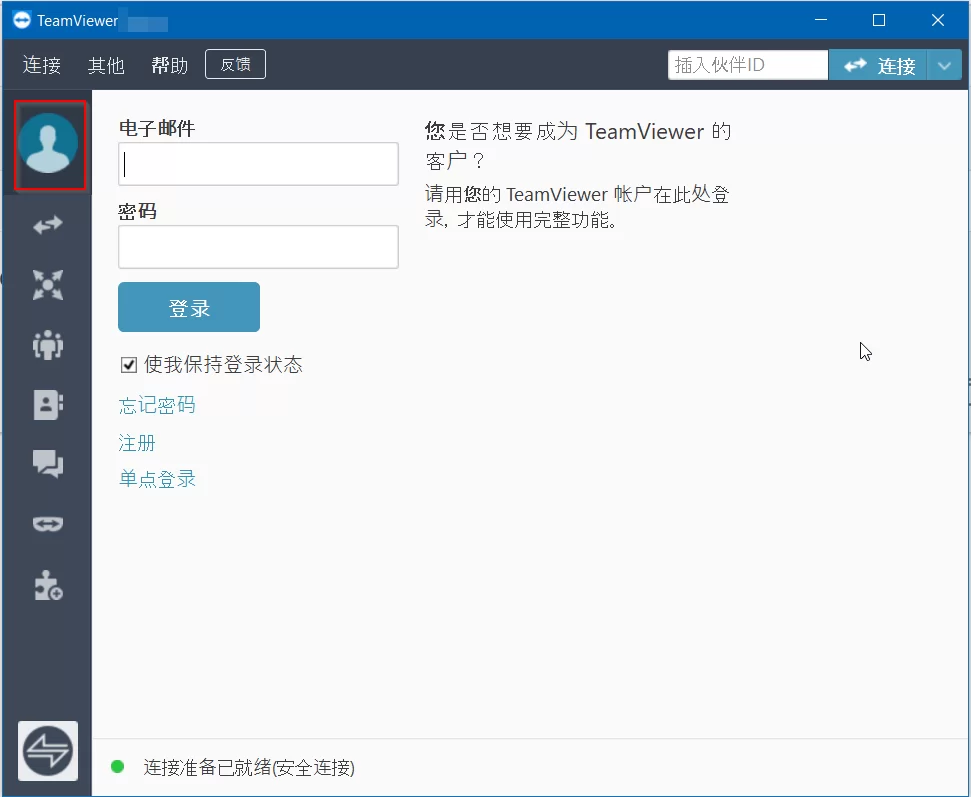Open the 忘记密码 link
The height and width of the screenshot is (797, 971).
point(156,405)
